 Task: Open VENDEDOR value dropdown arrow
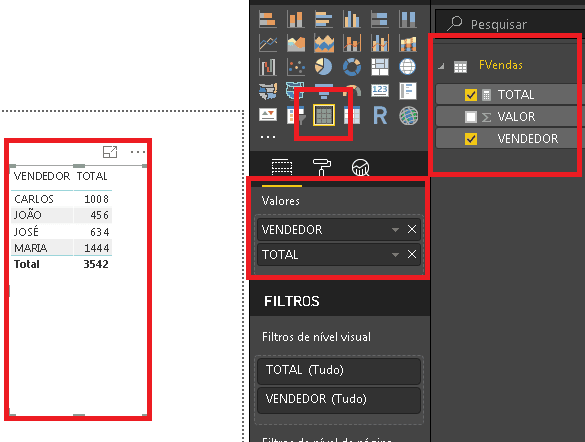point(395,230)
